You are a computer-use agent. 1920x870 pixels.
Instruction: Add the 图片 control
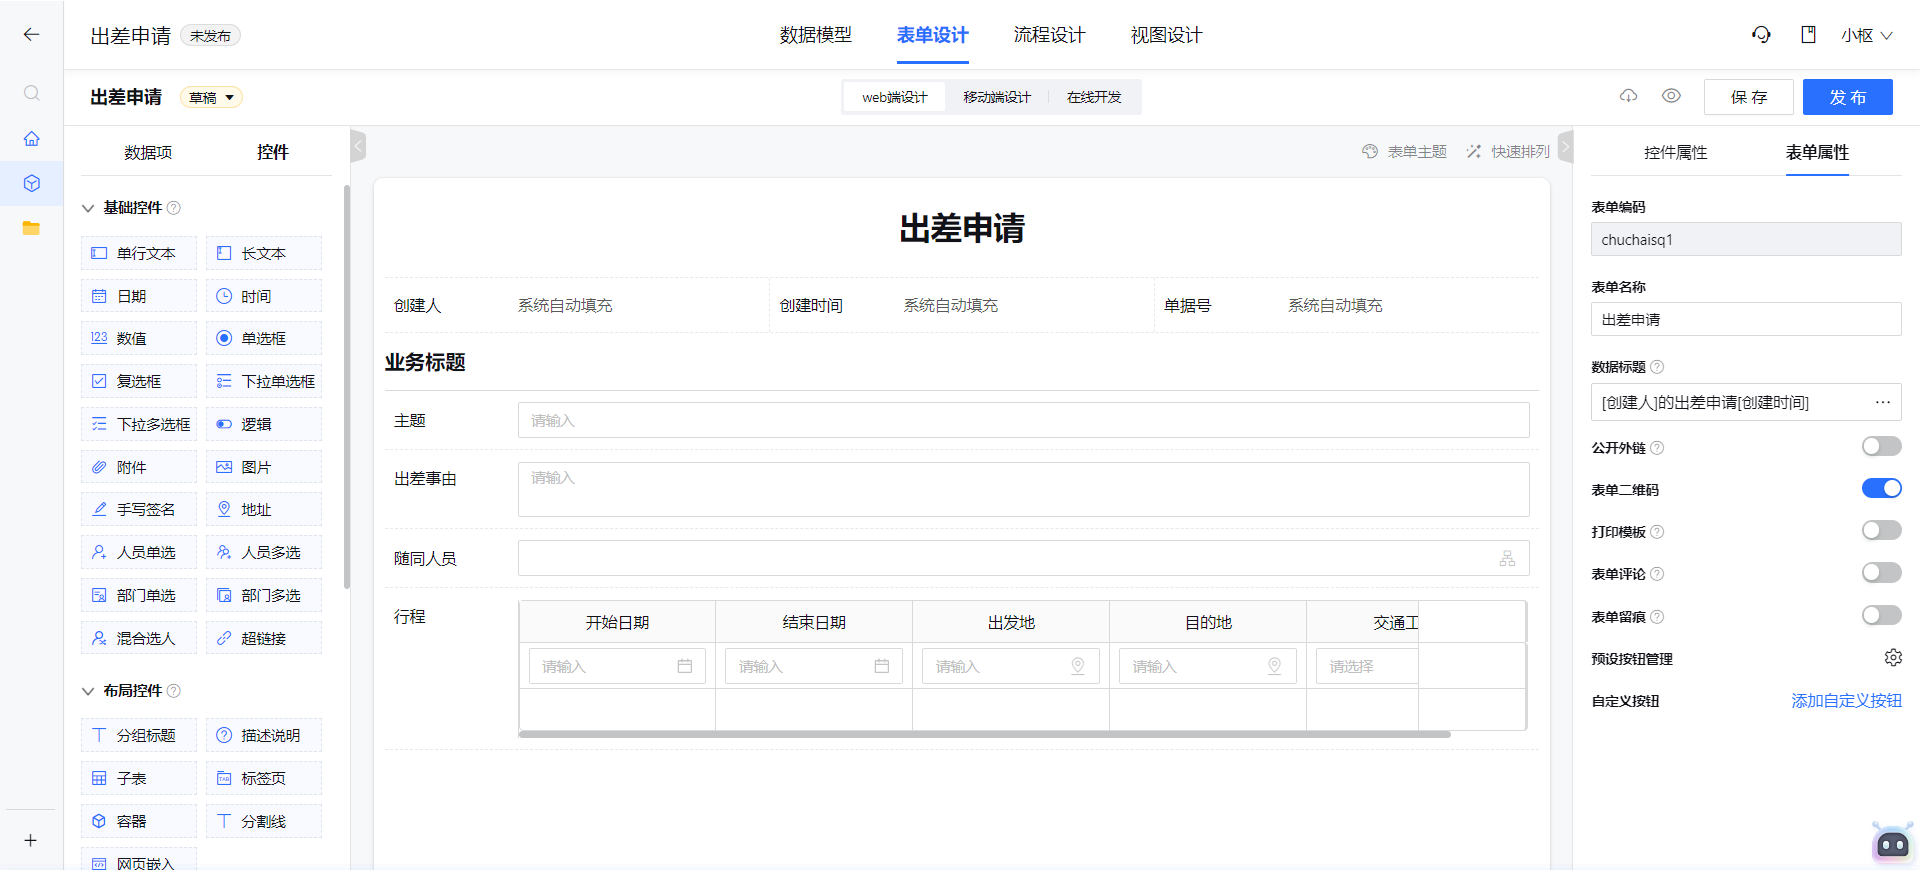(264, 467)
